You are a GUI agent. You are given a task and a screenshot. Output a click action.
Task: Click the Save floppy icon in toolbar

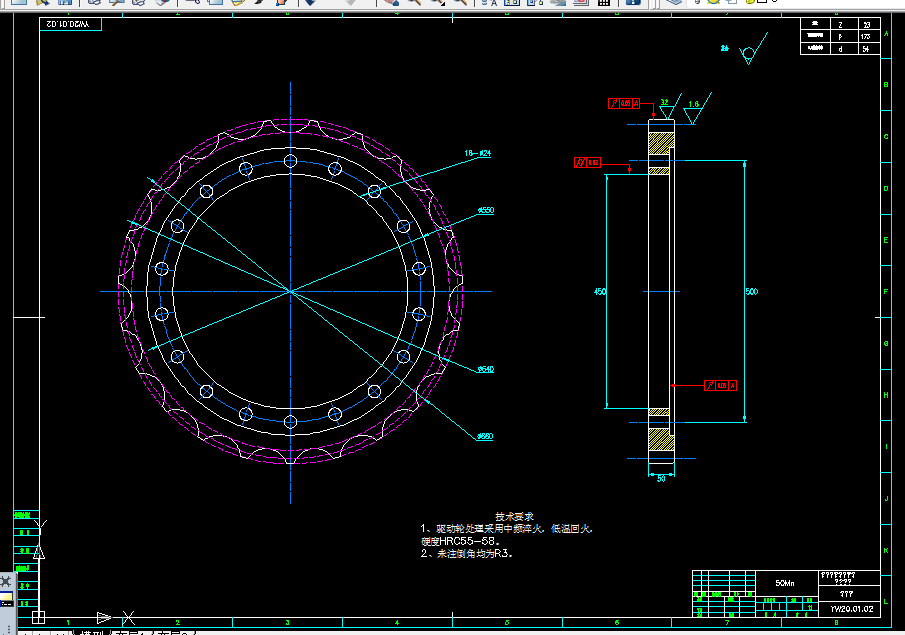point(65,2)
